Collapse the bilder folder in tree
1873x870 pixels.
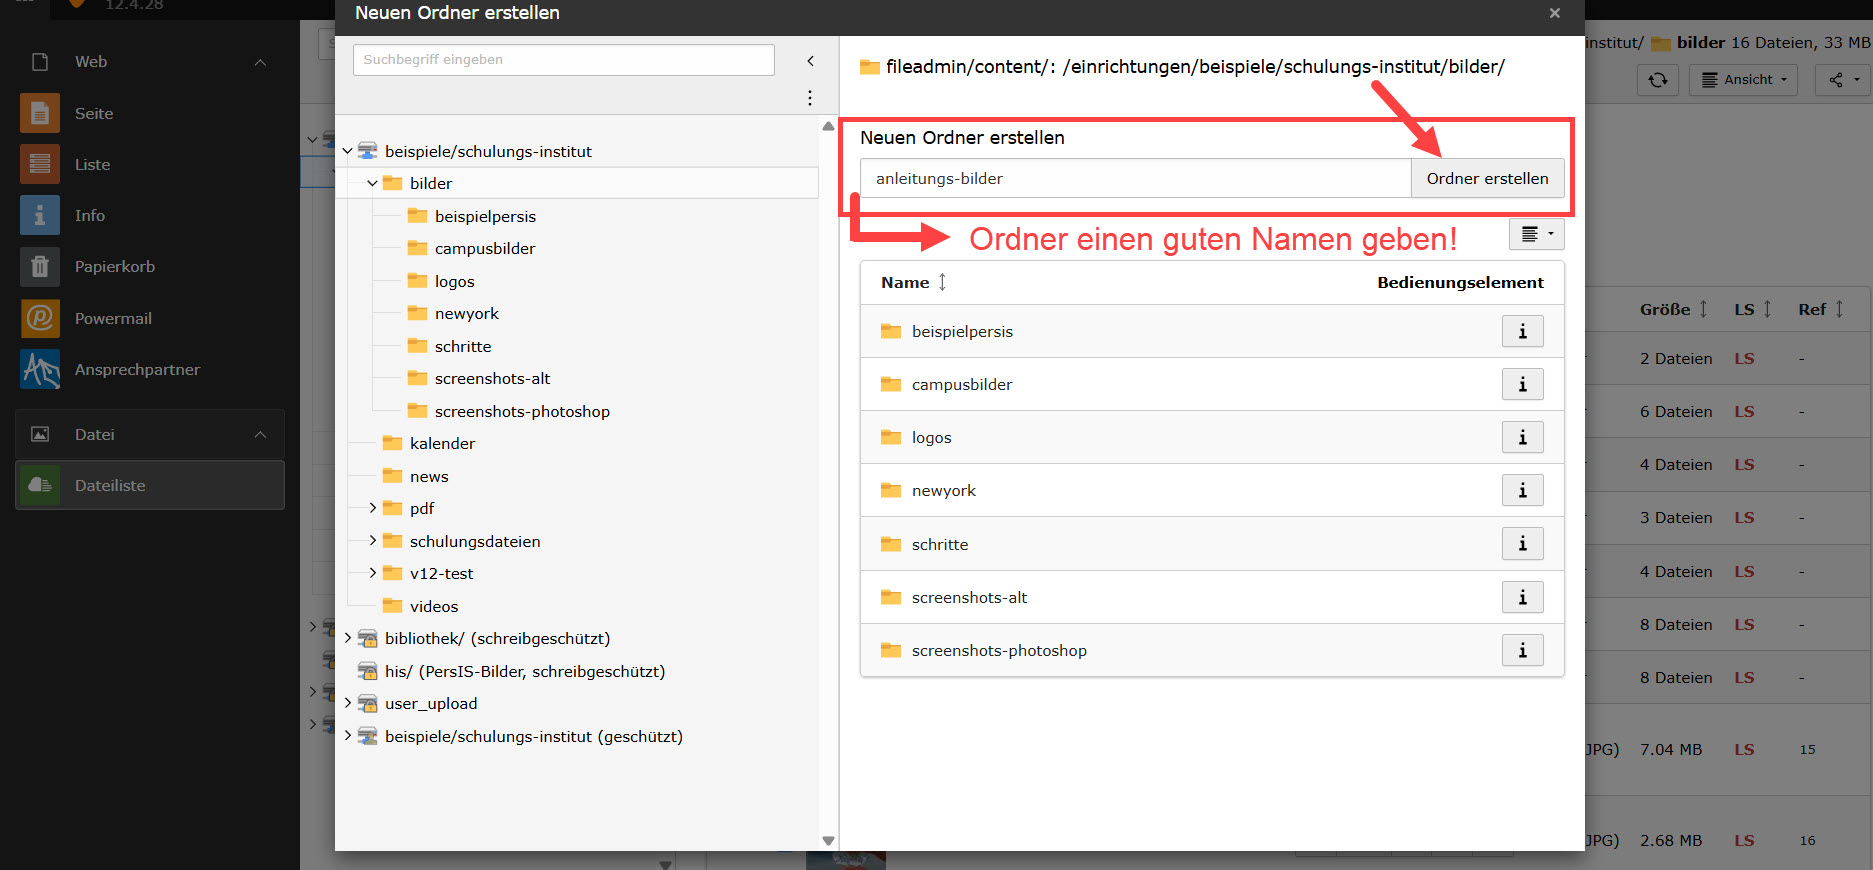tap(372, 184)
